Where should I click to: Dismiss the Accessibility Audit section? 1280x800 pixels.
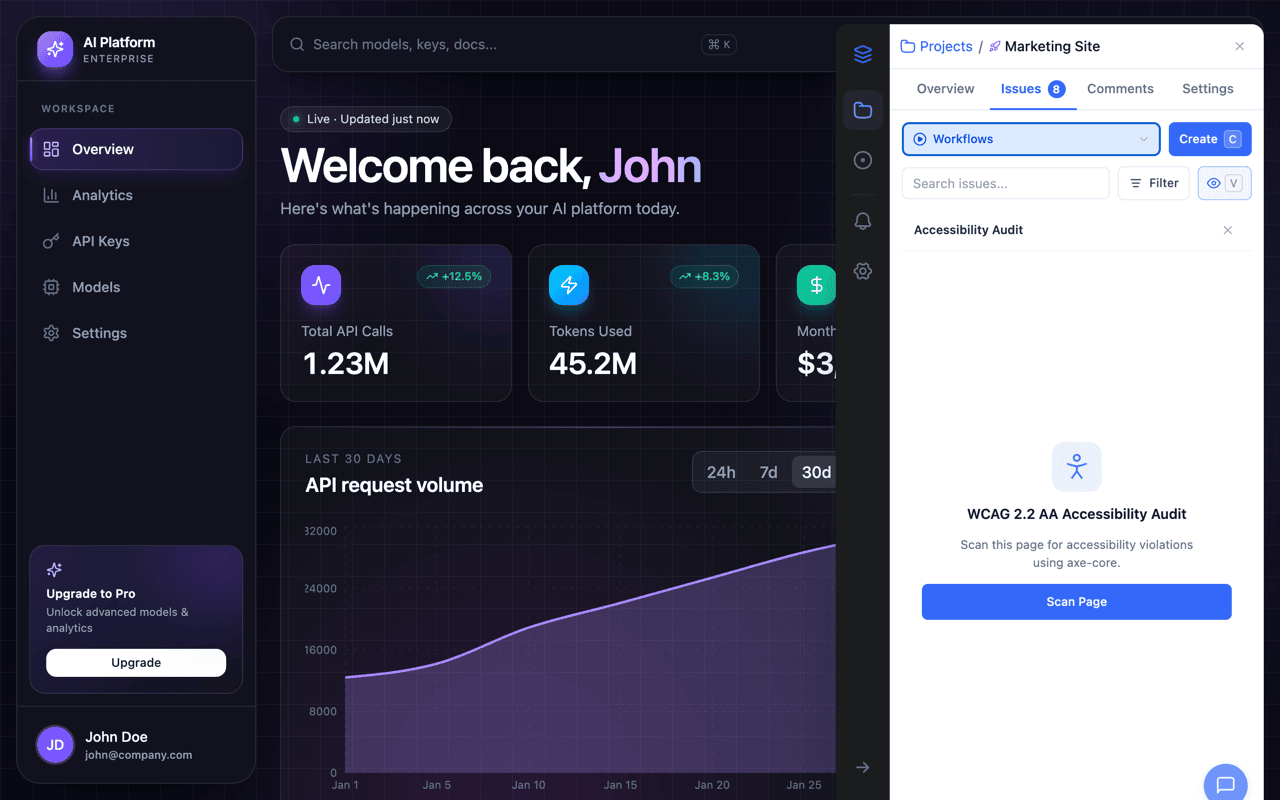click(x=1228, y=230)
